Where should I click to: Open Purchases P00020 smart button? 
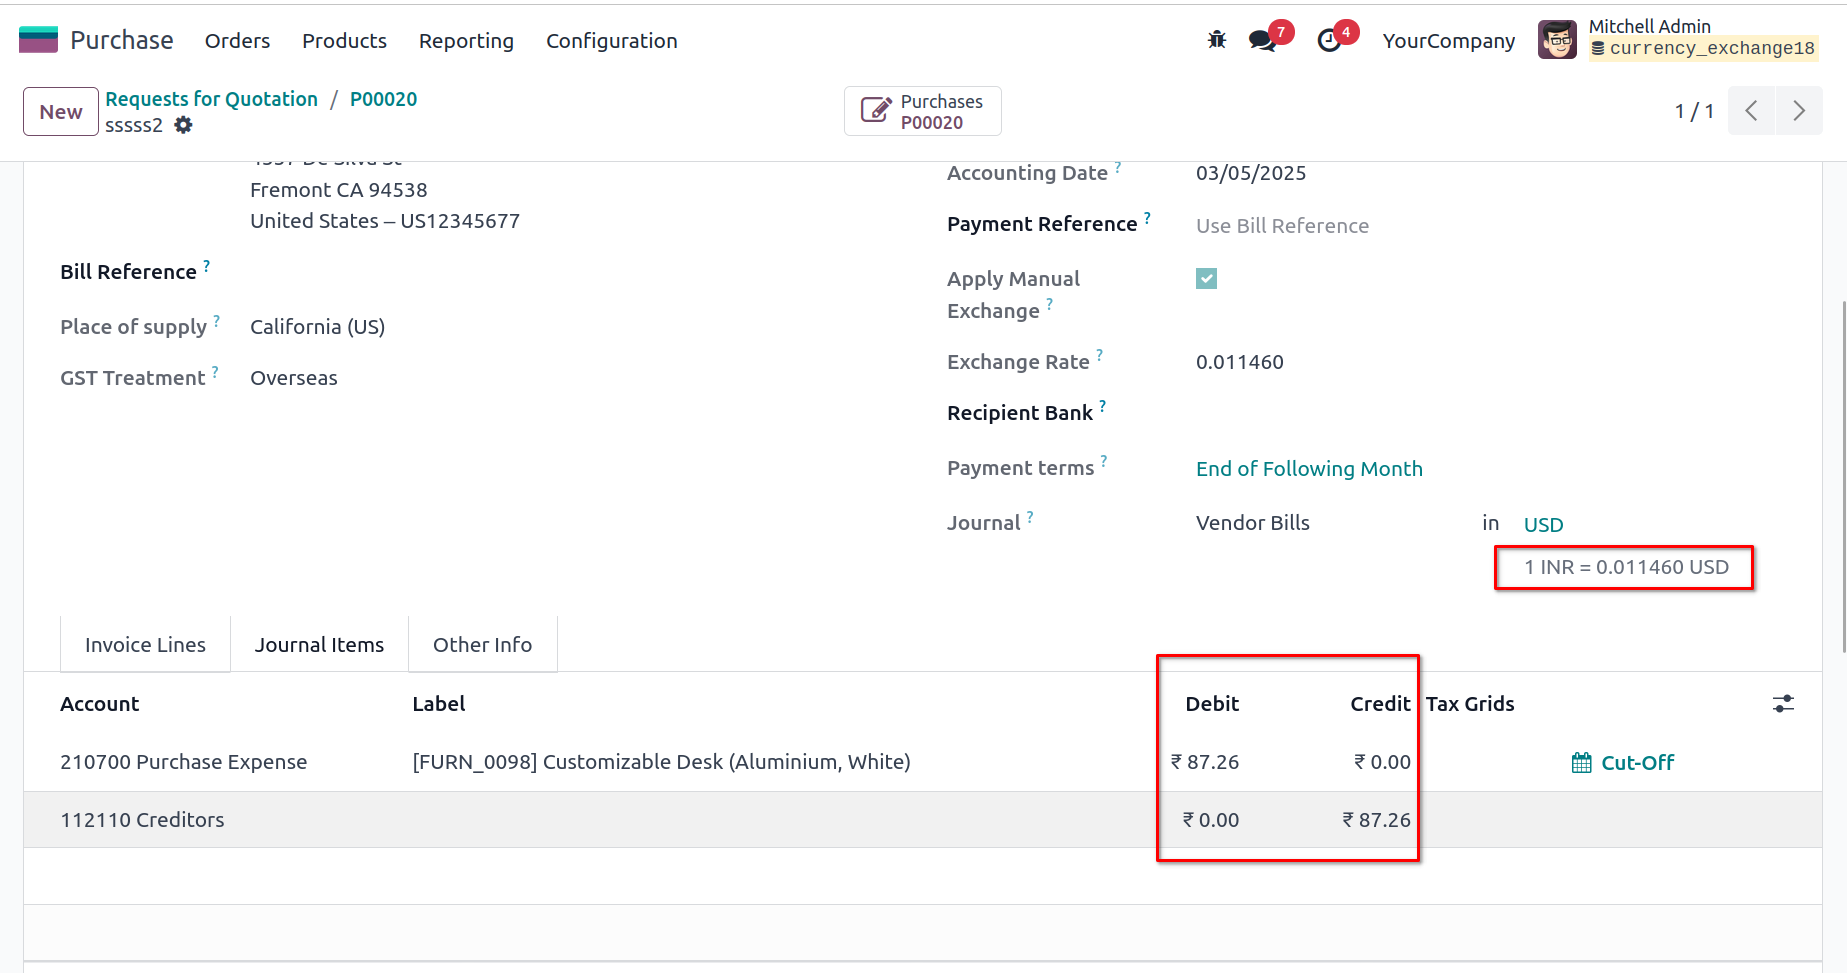pyautogui.click(x=923, y=111)
